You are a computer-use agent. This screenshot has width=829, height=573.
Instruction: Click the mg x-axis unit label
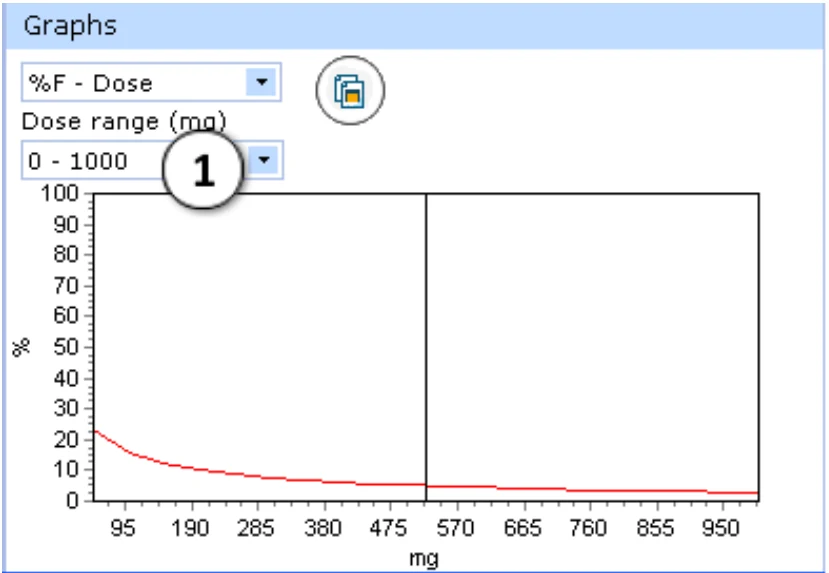tap(424, 558)
